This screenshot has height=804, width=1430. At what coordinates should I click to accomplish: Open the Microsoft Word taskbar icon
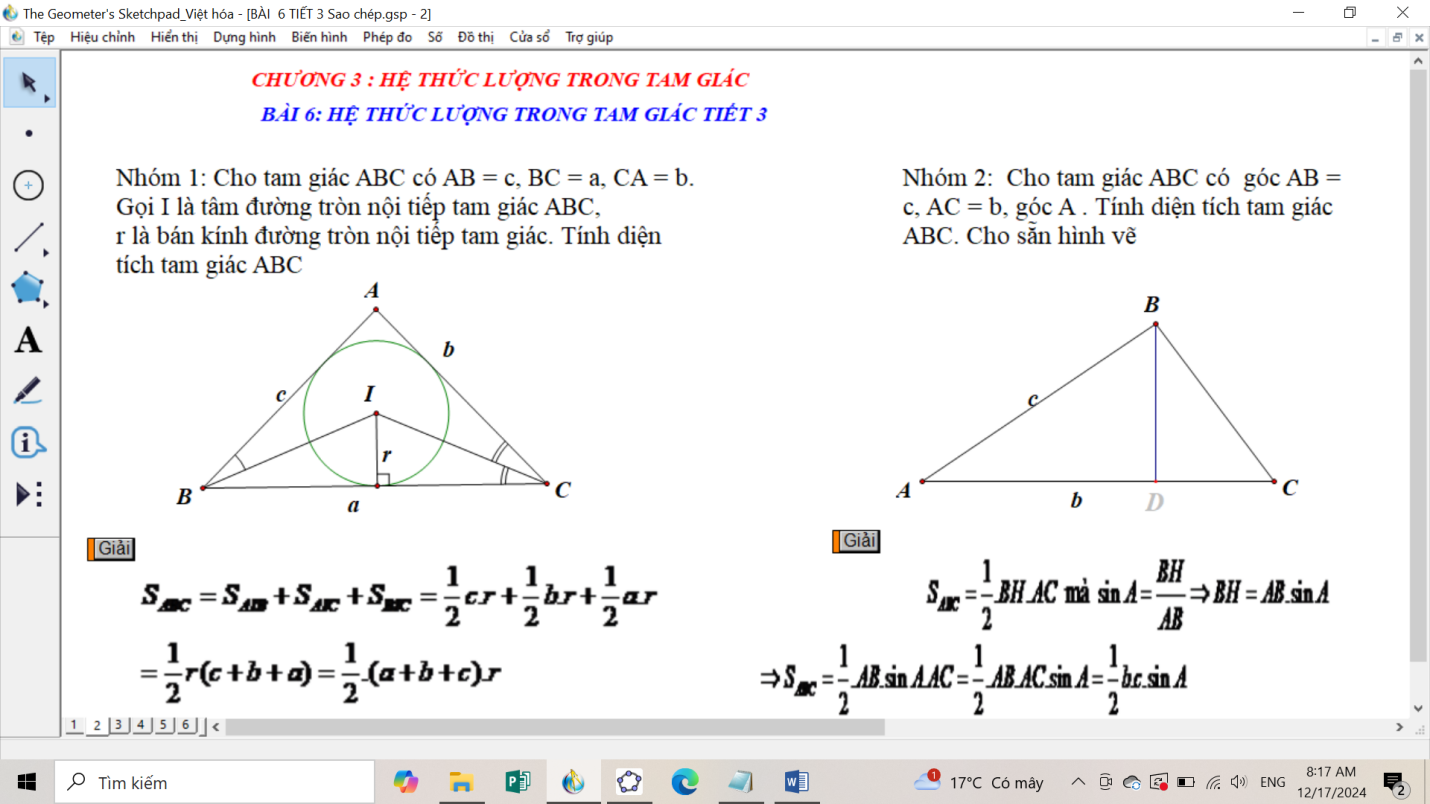point(796,782)
